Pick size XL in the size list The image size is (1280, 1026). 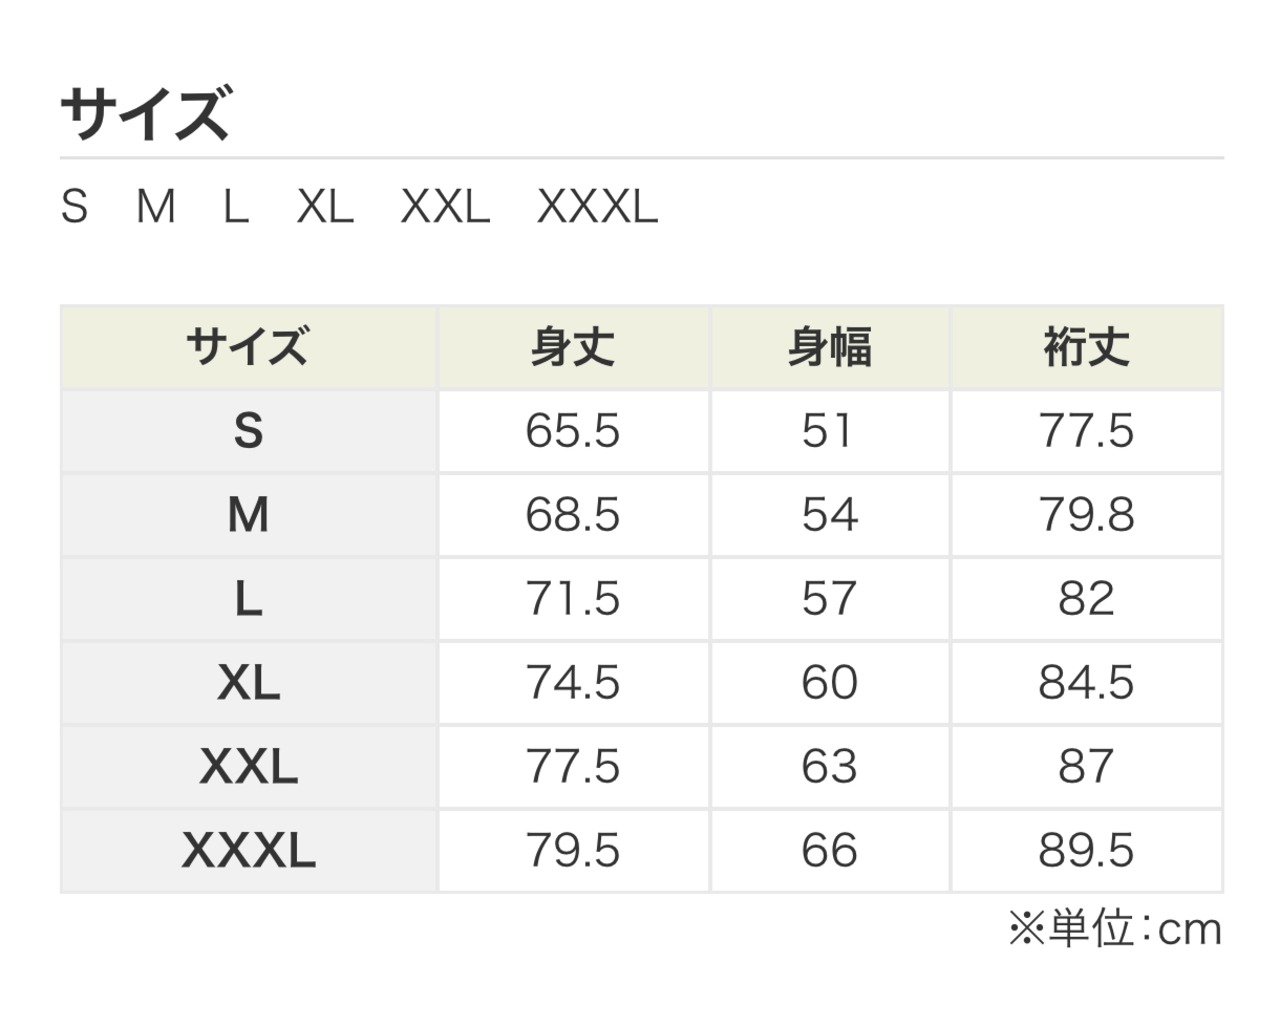click(x=325, y=207)
